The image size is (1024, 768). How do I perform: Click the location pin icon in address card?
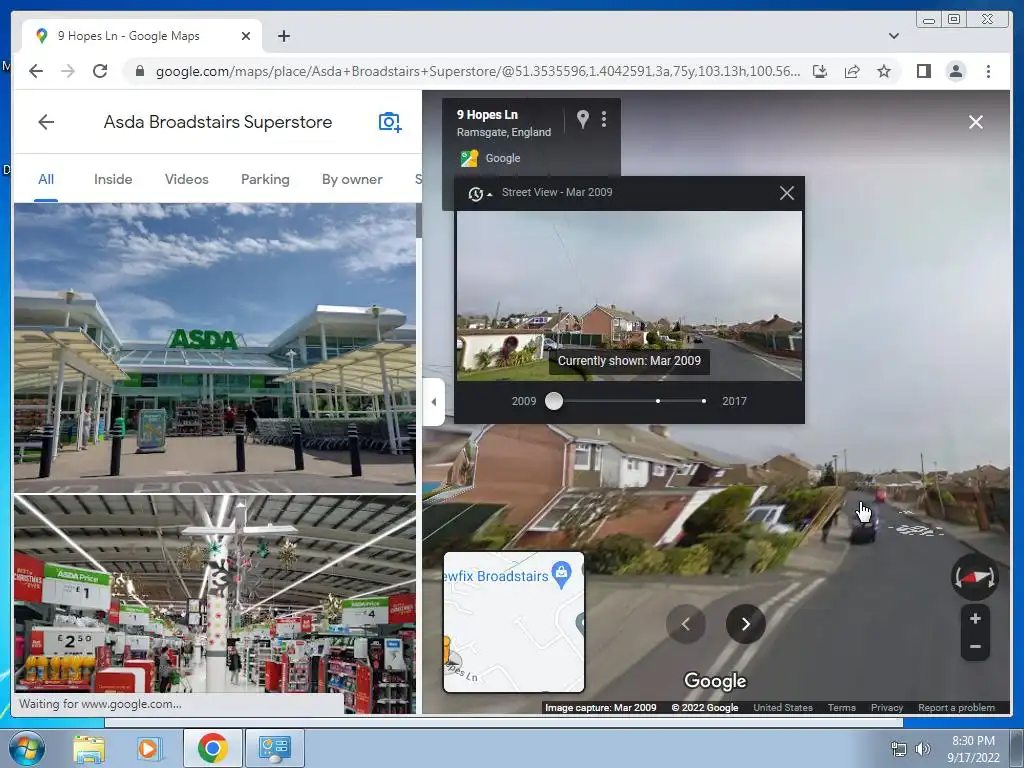point(583,119)
